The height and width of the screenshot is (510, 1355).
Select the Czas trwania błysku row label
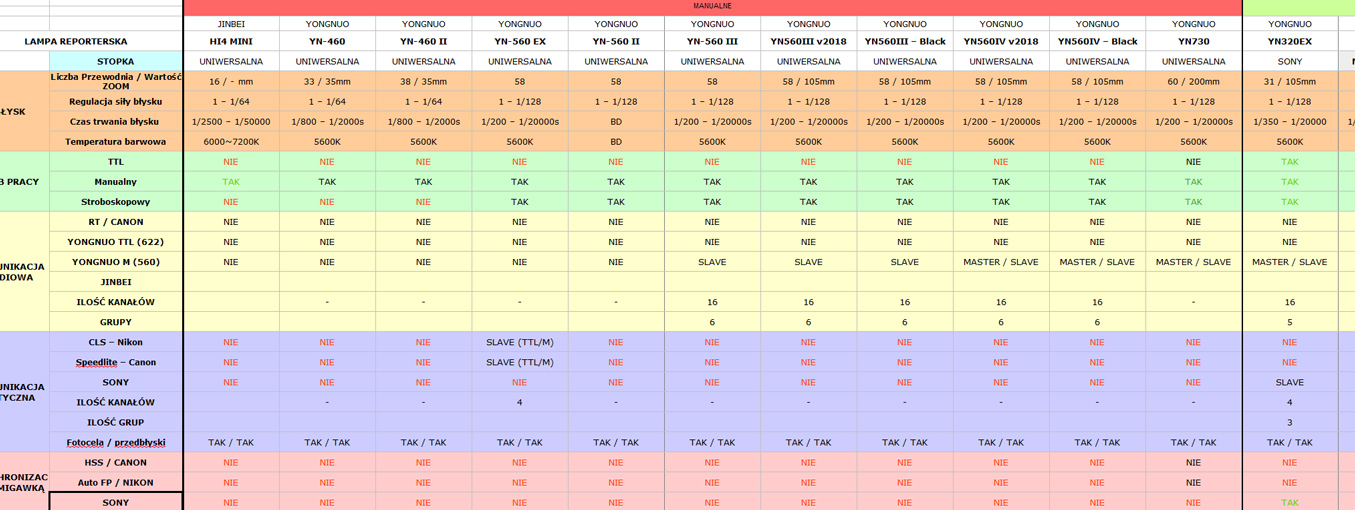click(x=116, y=122)
